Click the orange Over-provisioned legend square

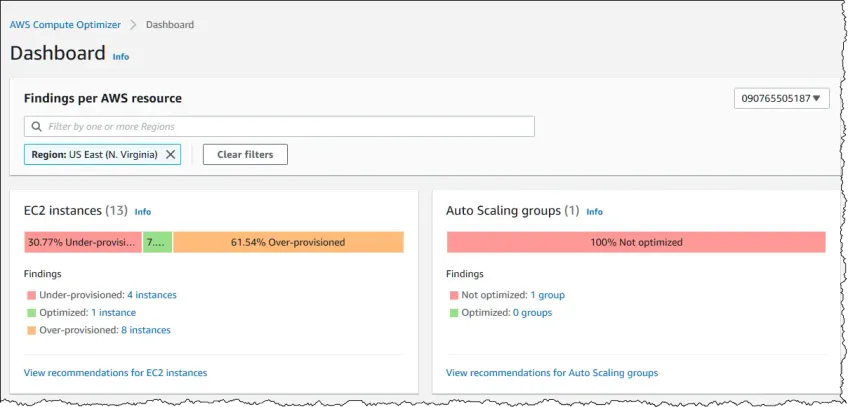coord(31,330)
